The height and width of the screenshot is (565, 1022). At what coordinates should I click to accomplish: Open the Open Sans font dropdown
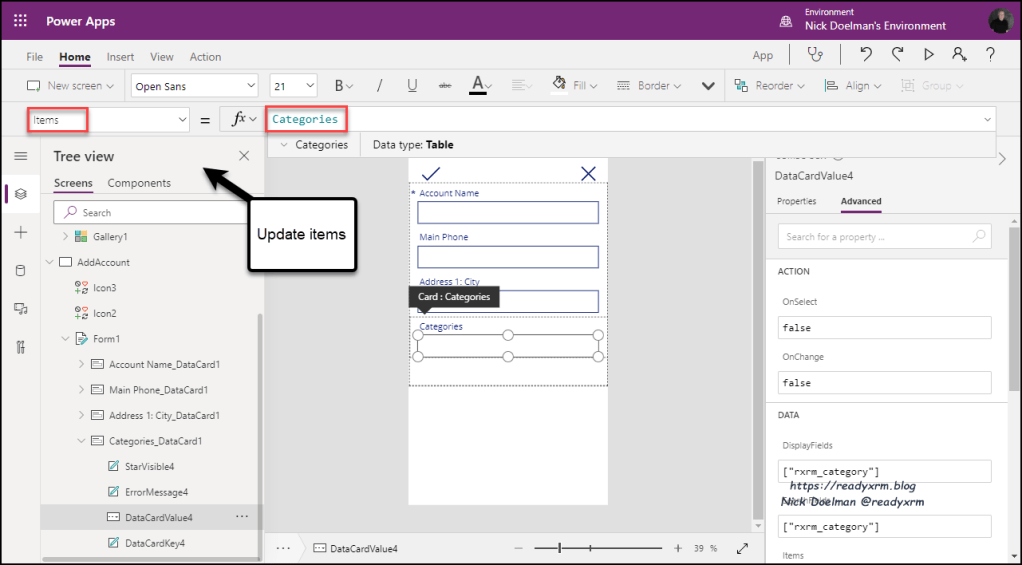click(194, 86)
